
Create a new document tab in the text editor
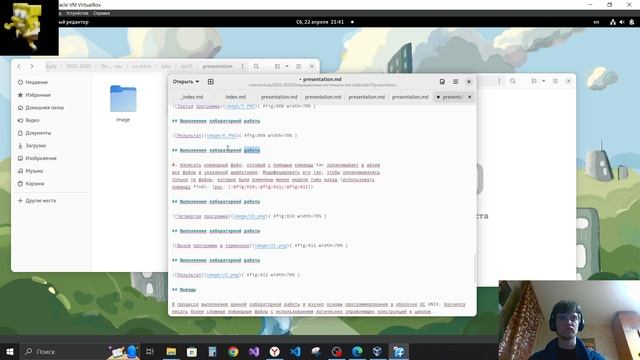coord(211,82)
